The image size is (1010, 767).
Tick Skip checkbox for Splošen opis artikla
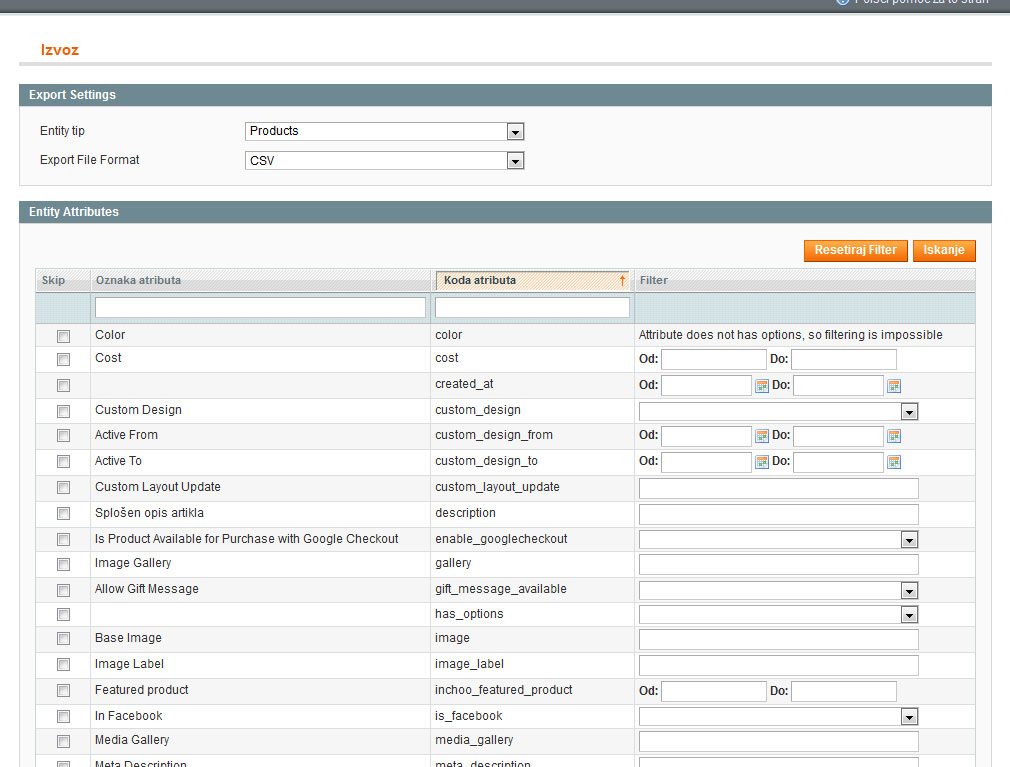pyautogui.click(x=63, y=513)
